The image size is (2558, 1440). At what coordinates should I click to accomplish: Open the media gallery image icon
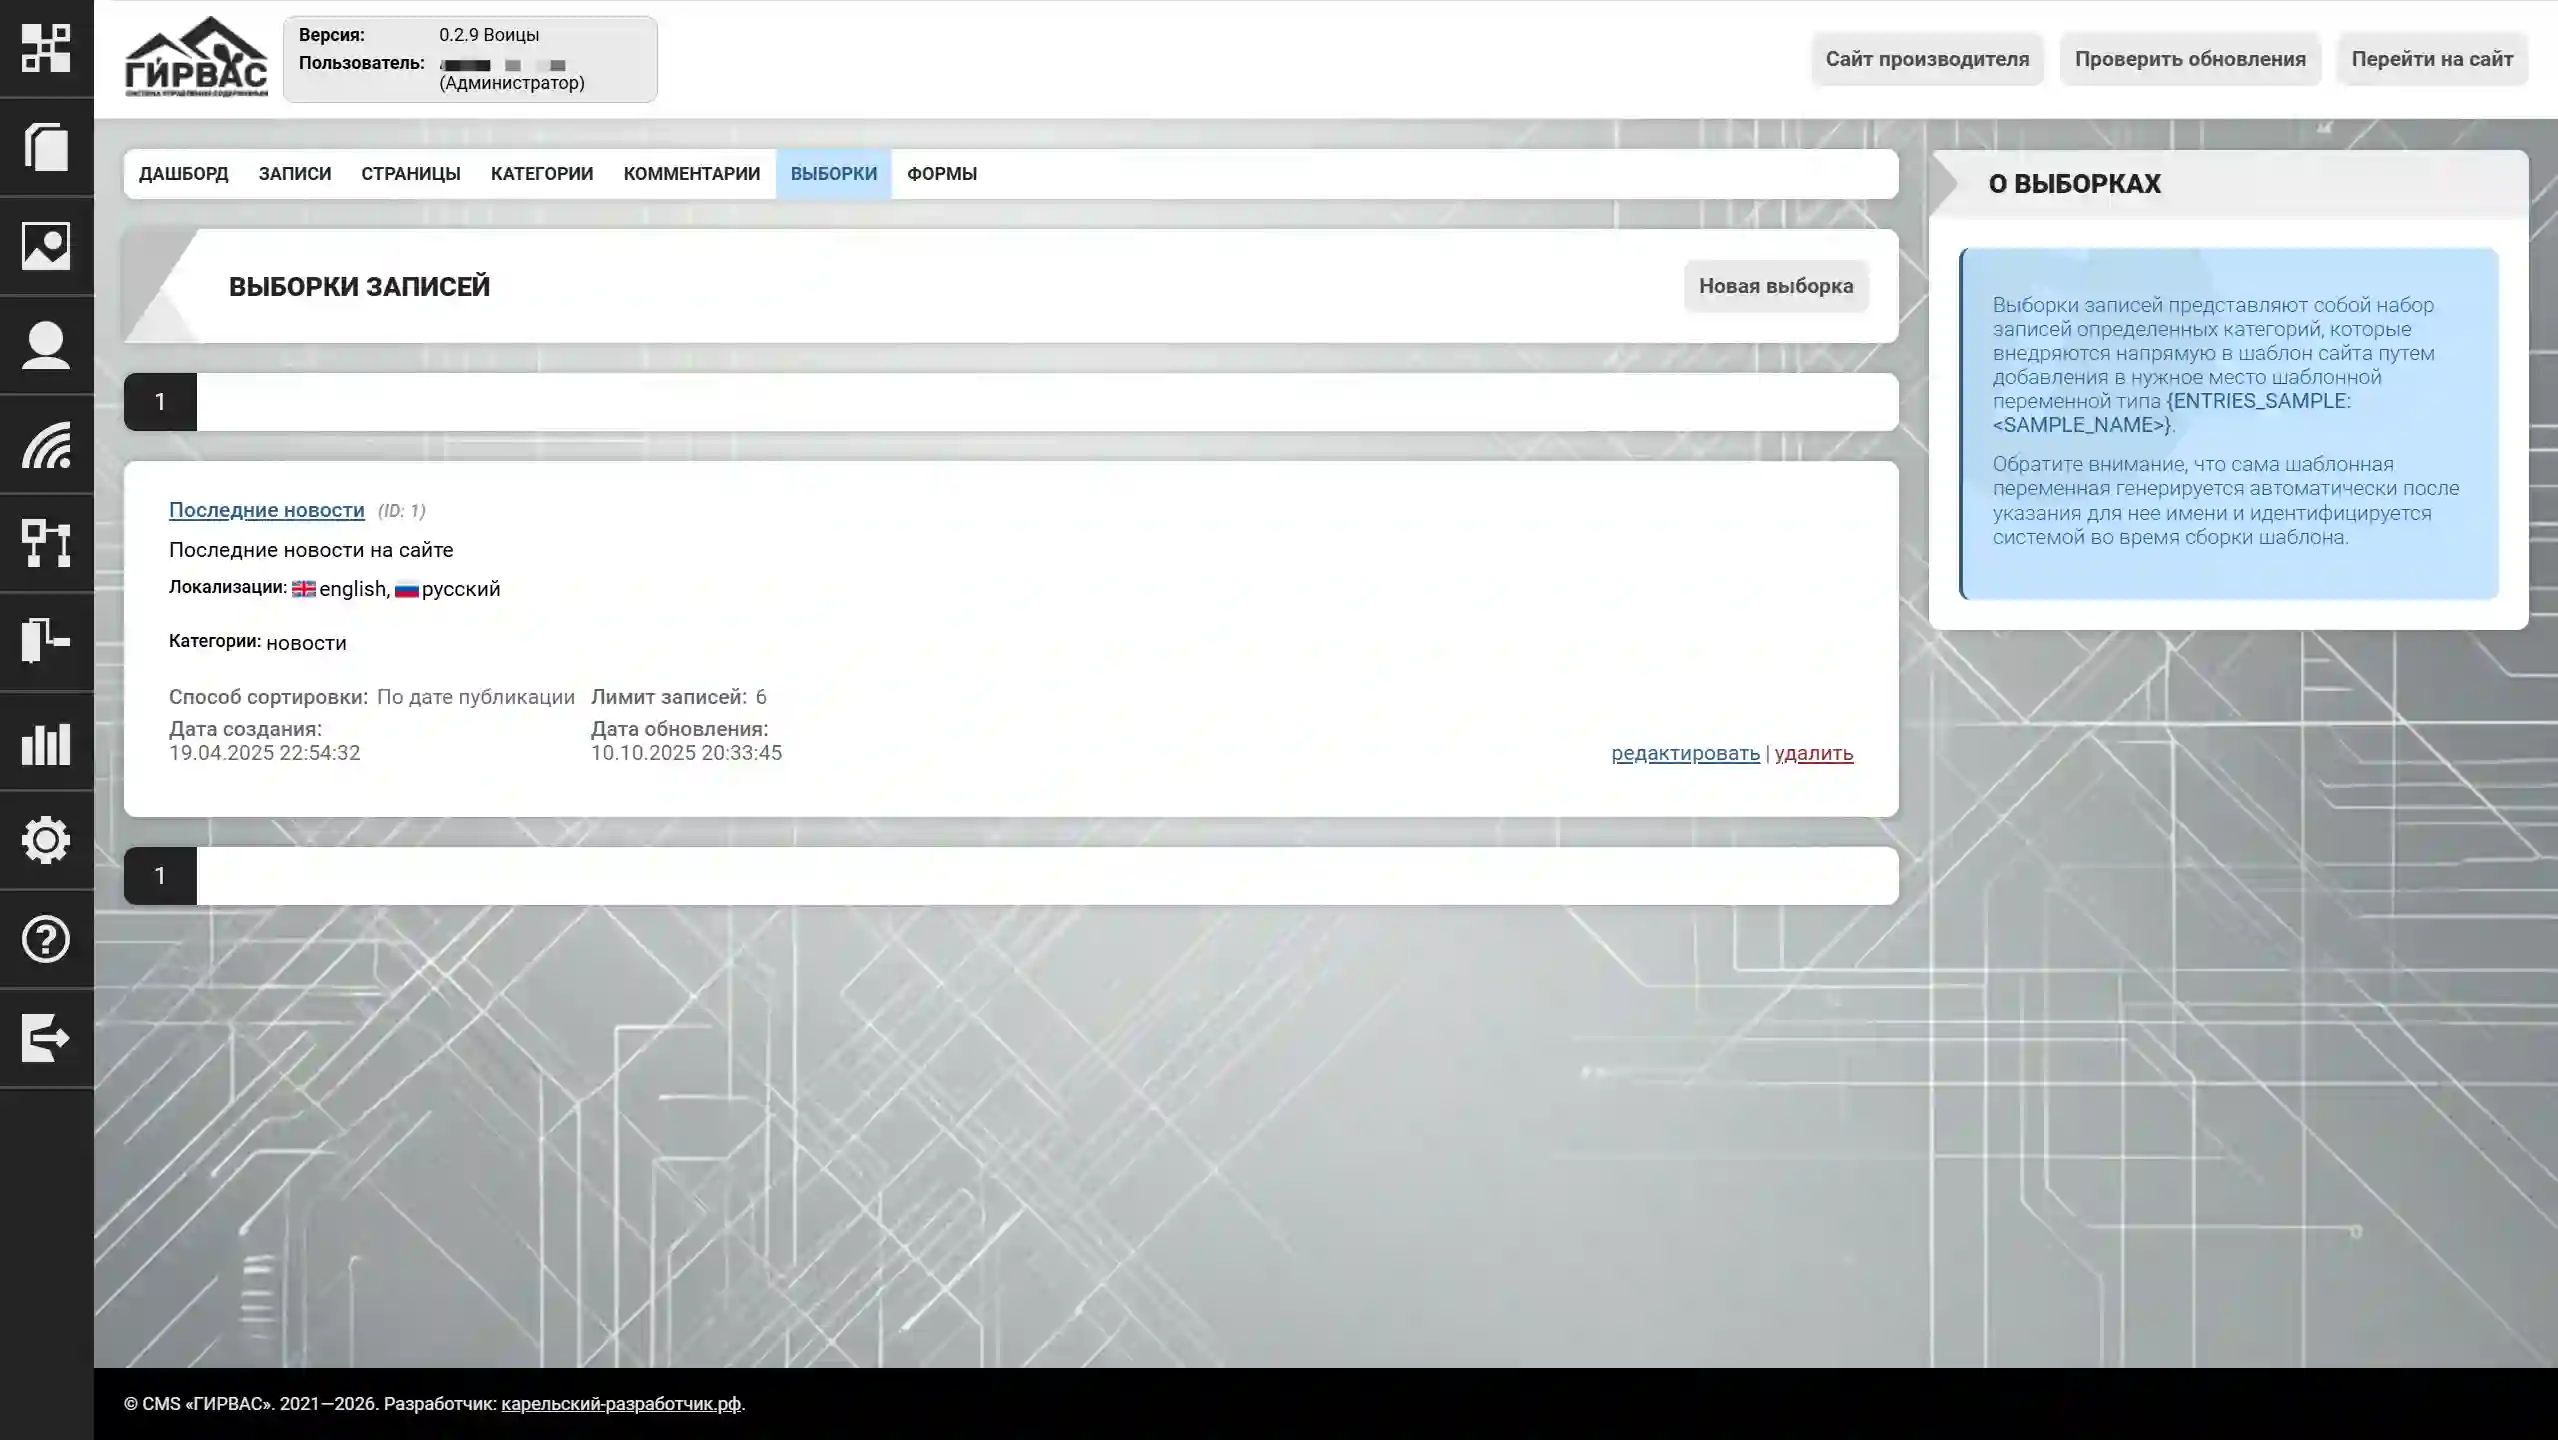pos(46,246)
